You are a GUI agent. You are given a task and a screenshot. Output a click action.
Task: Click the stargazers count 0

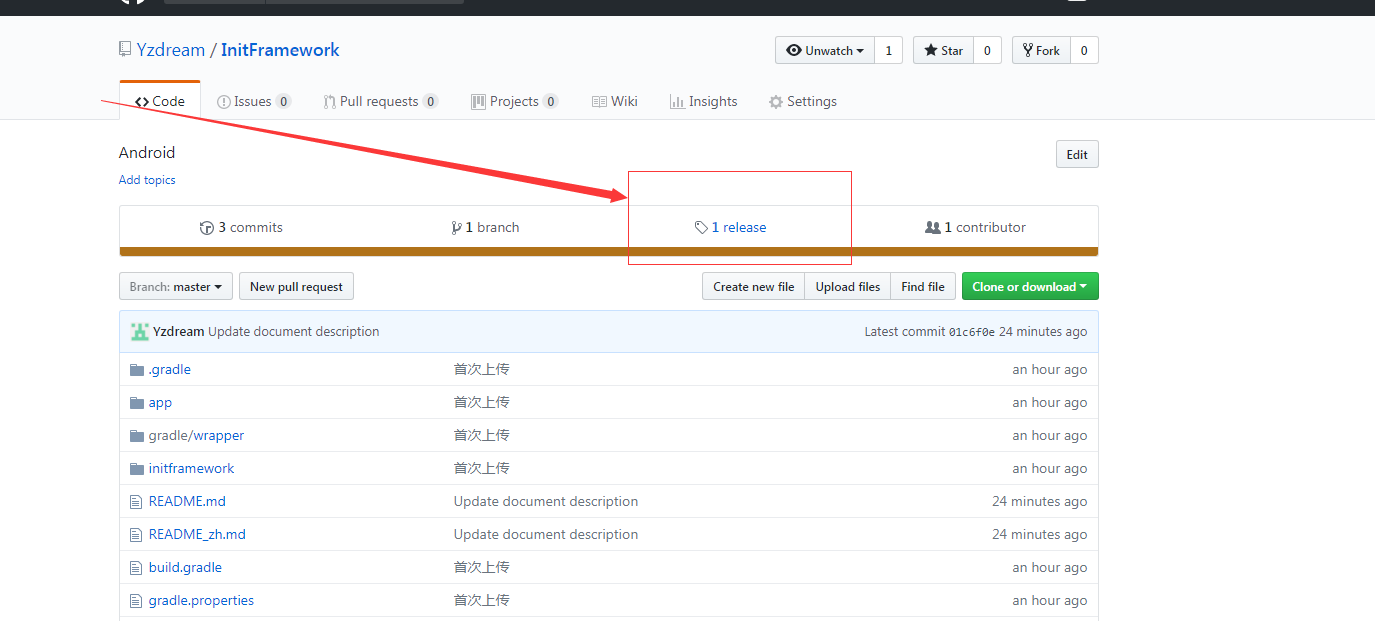click(987, 50)
